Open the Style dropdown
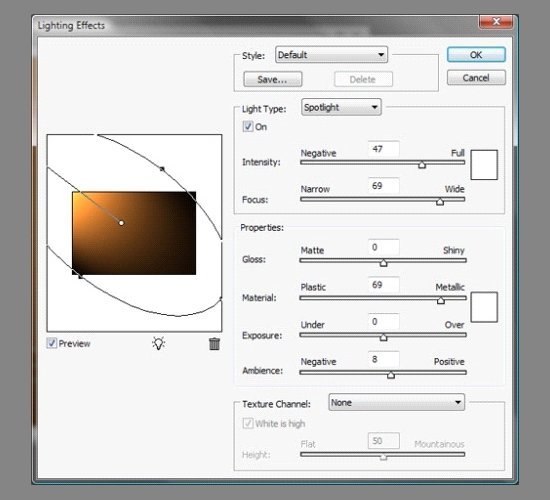This screenshot has height=500, width=550. 331,55
